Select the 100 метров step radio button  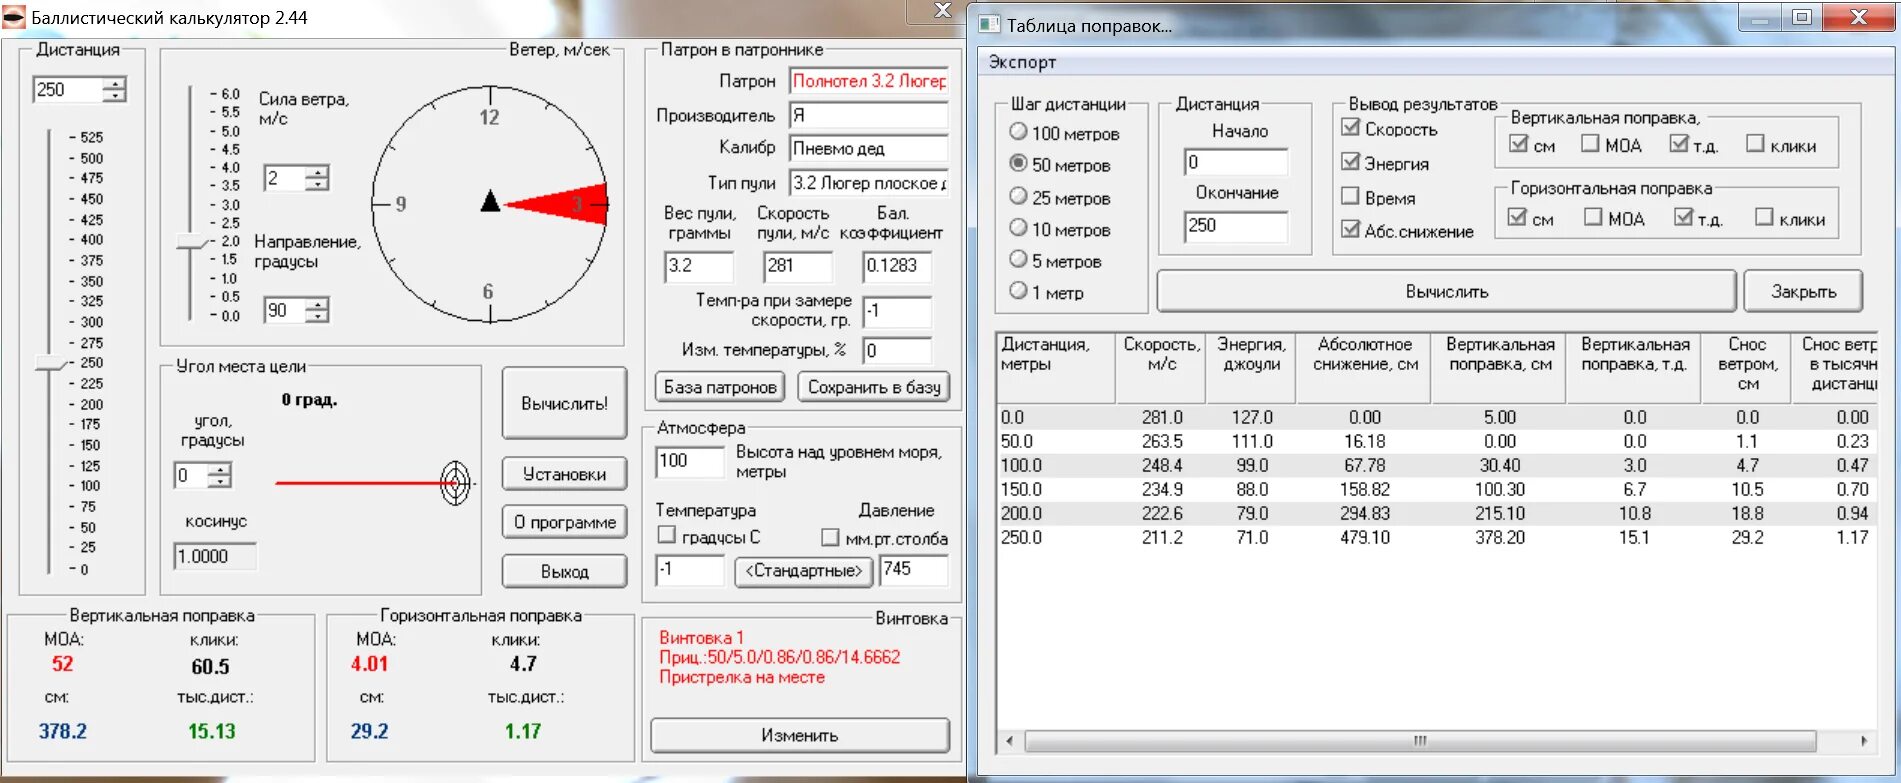click(1018, 131)
